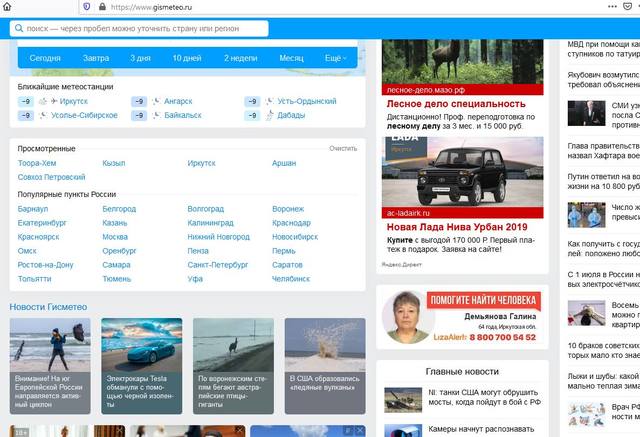Image resolution: width=640 pixels, height=437 pixels.
Task: Click the weather icon beside Усолье-Сибирское
Action: [43, 115]
